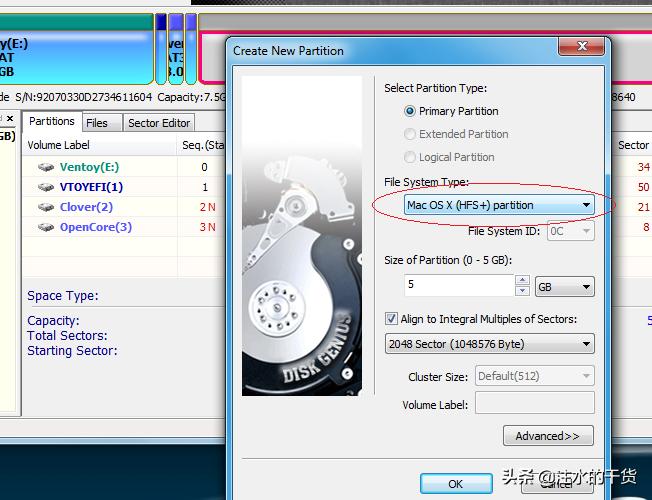Select Logical Partition radio button
The width and height of the screenshot is (652, 500).
[x=410, y=157]
